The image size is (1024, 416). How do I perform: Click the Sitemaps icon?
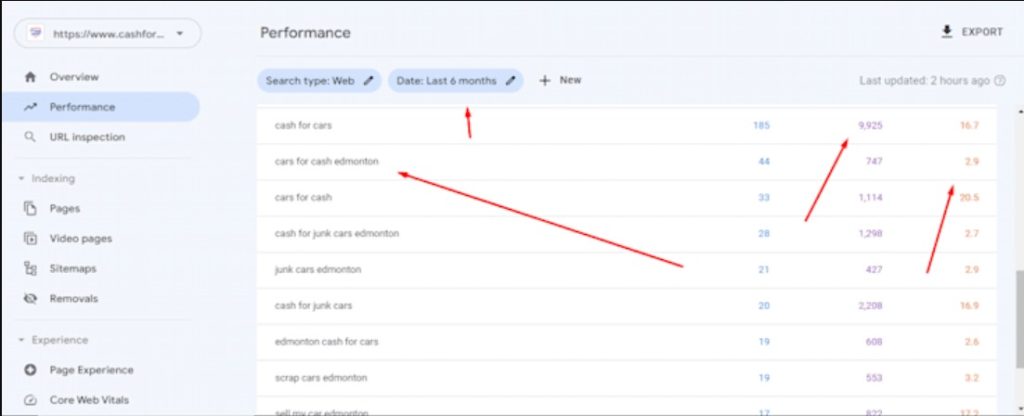coord(30,269)
